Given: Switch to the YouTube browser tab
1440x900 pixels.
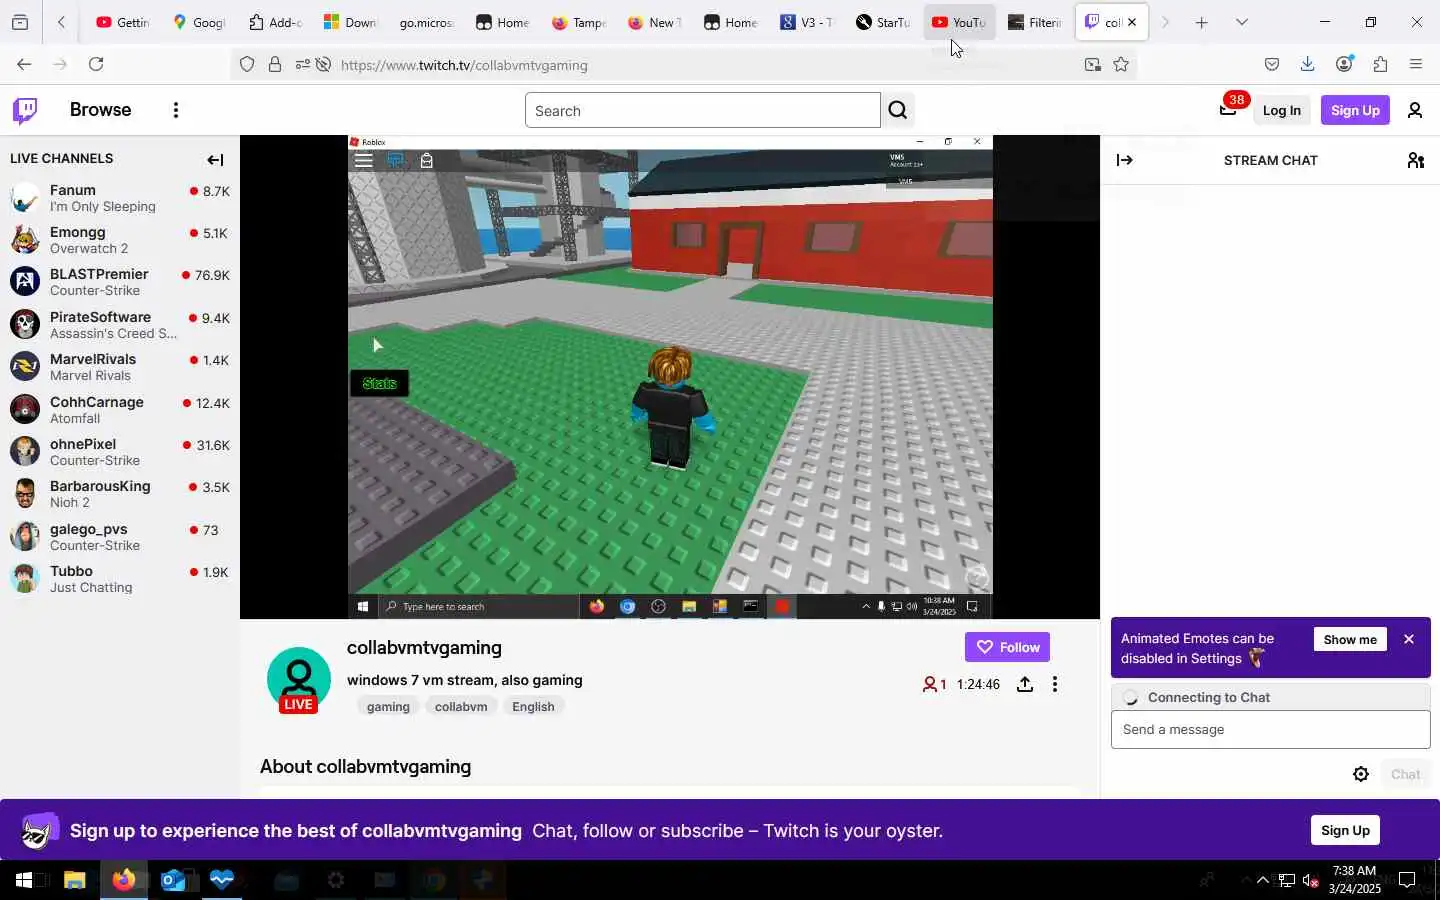Looking at the screenshot, I should click(959, 22).
